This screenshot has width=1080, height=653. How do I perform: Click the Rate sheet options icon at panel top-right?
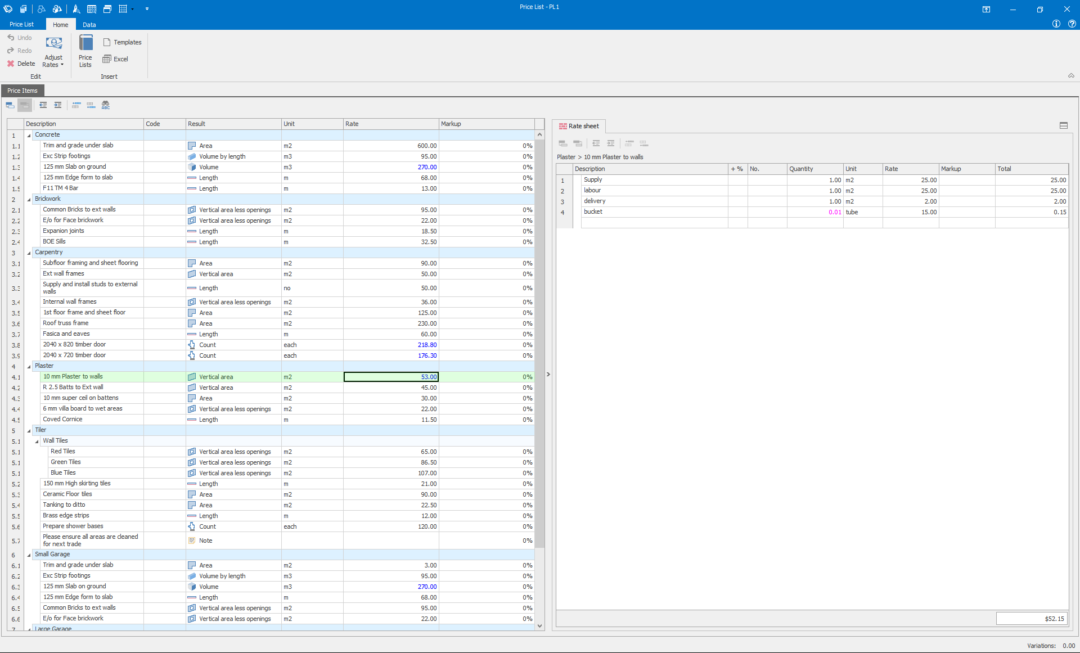(x=1063, y=124)
